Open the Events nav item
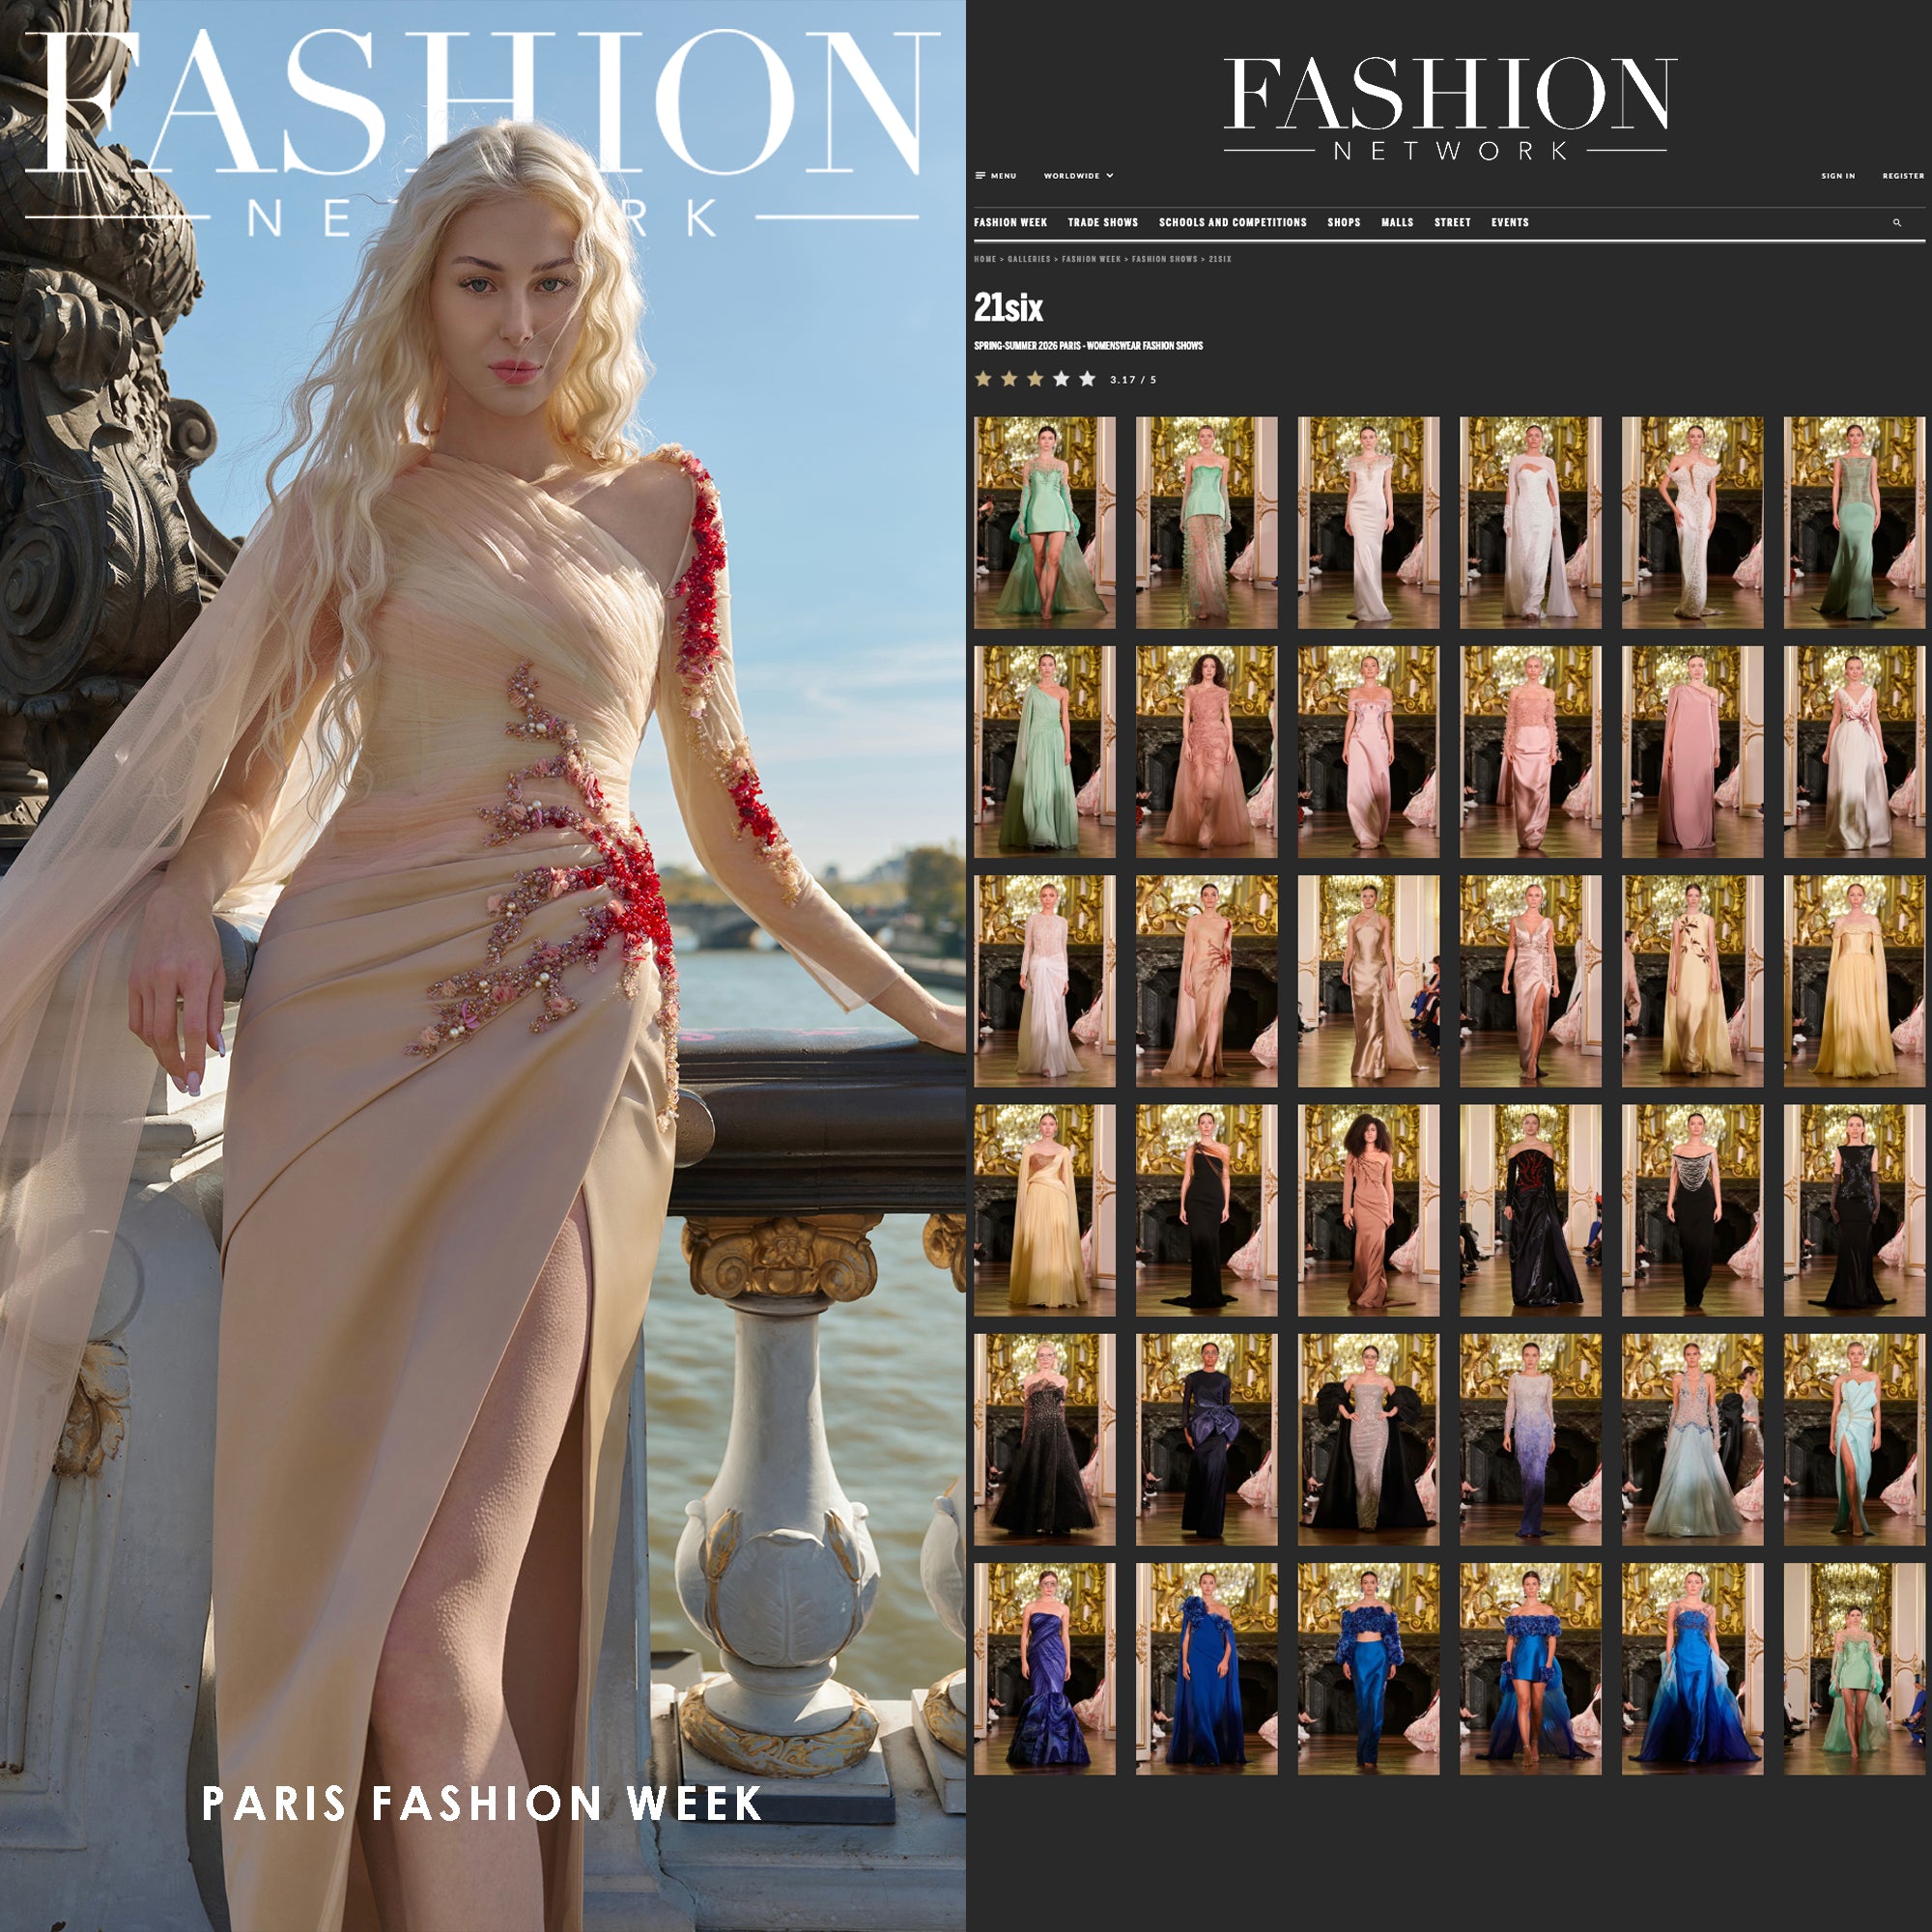1932x1932 pixels. [1509, 223]
